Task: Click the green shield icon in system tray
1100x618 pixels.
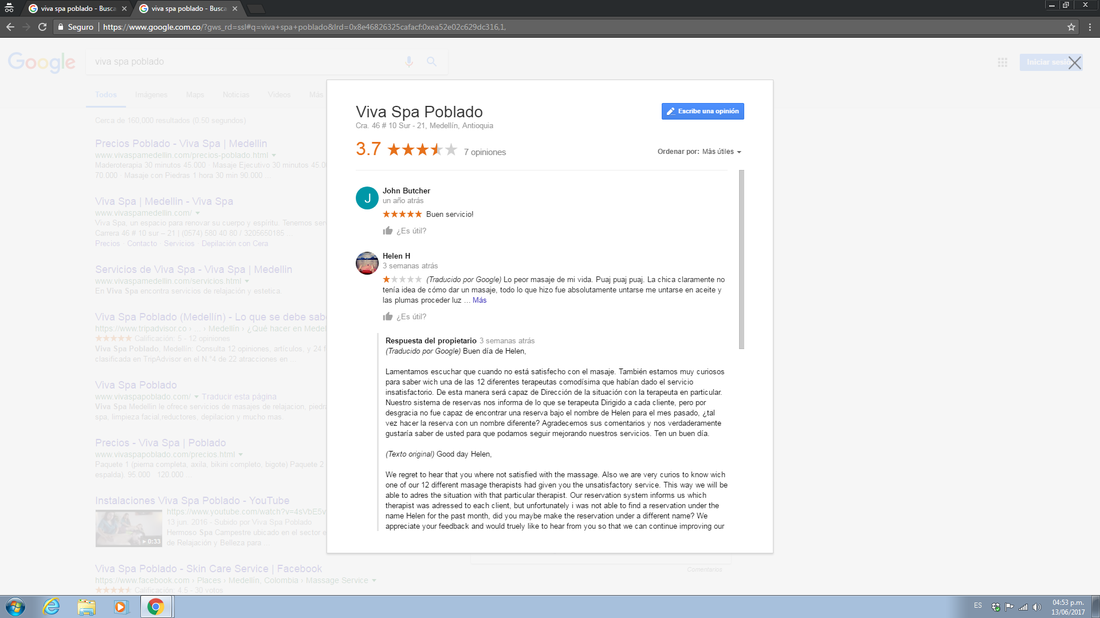Action: click(995, 607)
